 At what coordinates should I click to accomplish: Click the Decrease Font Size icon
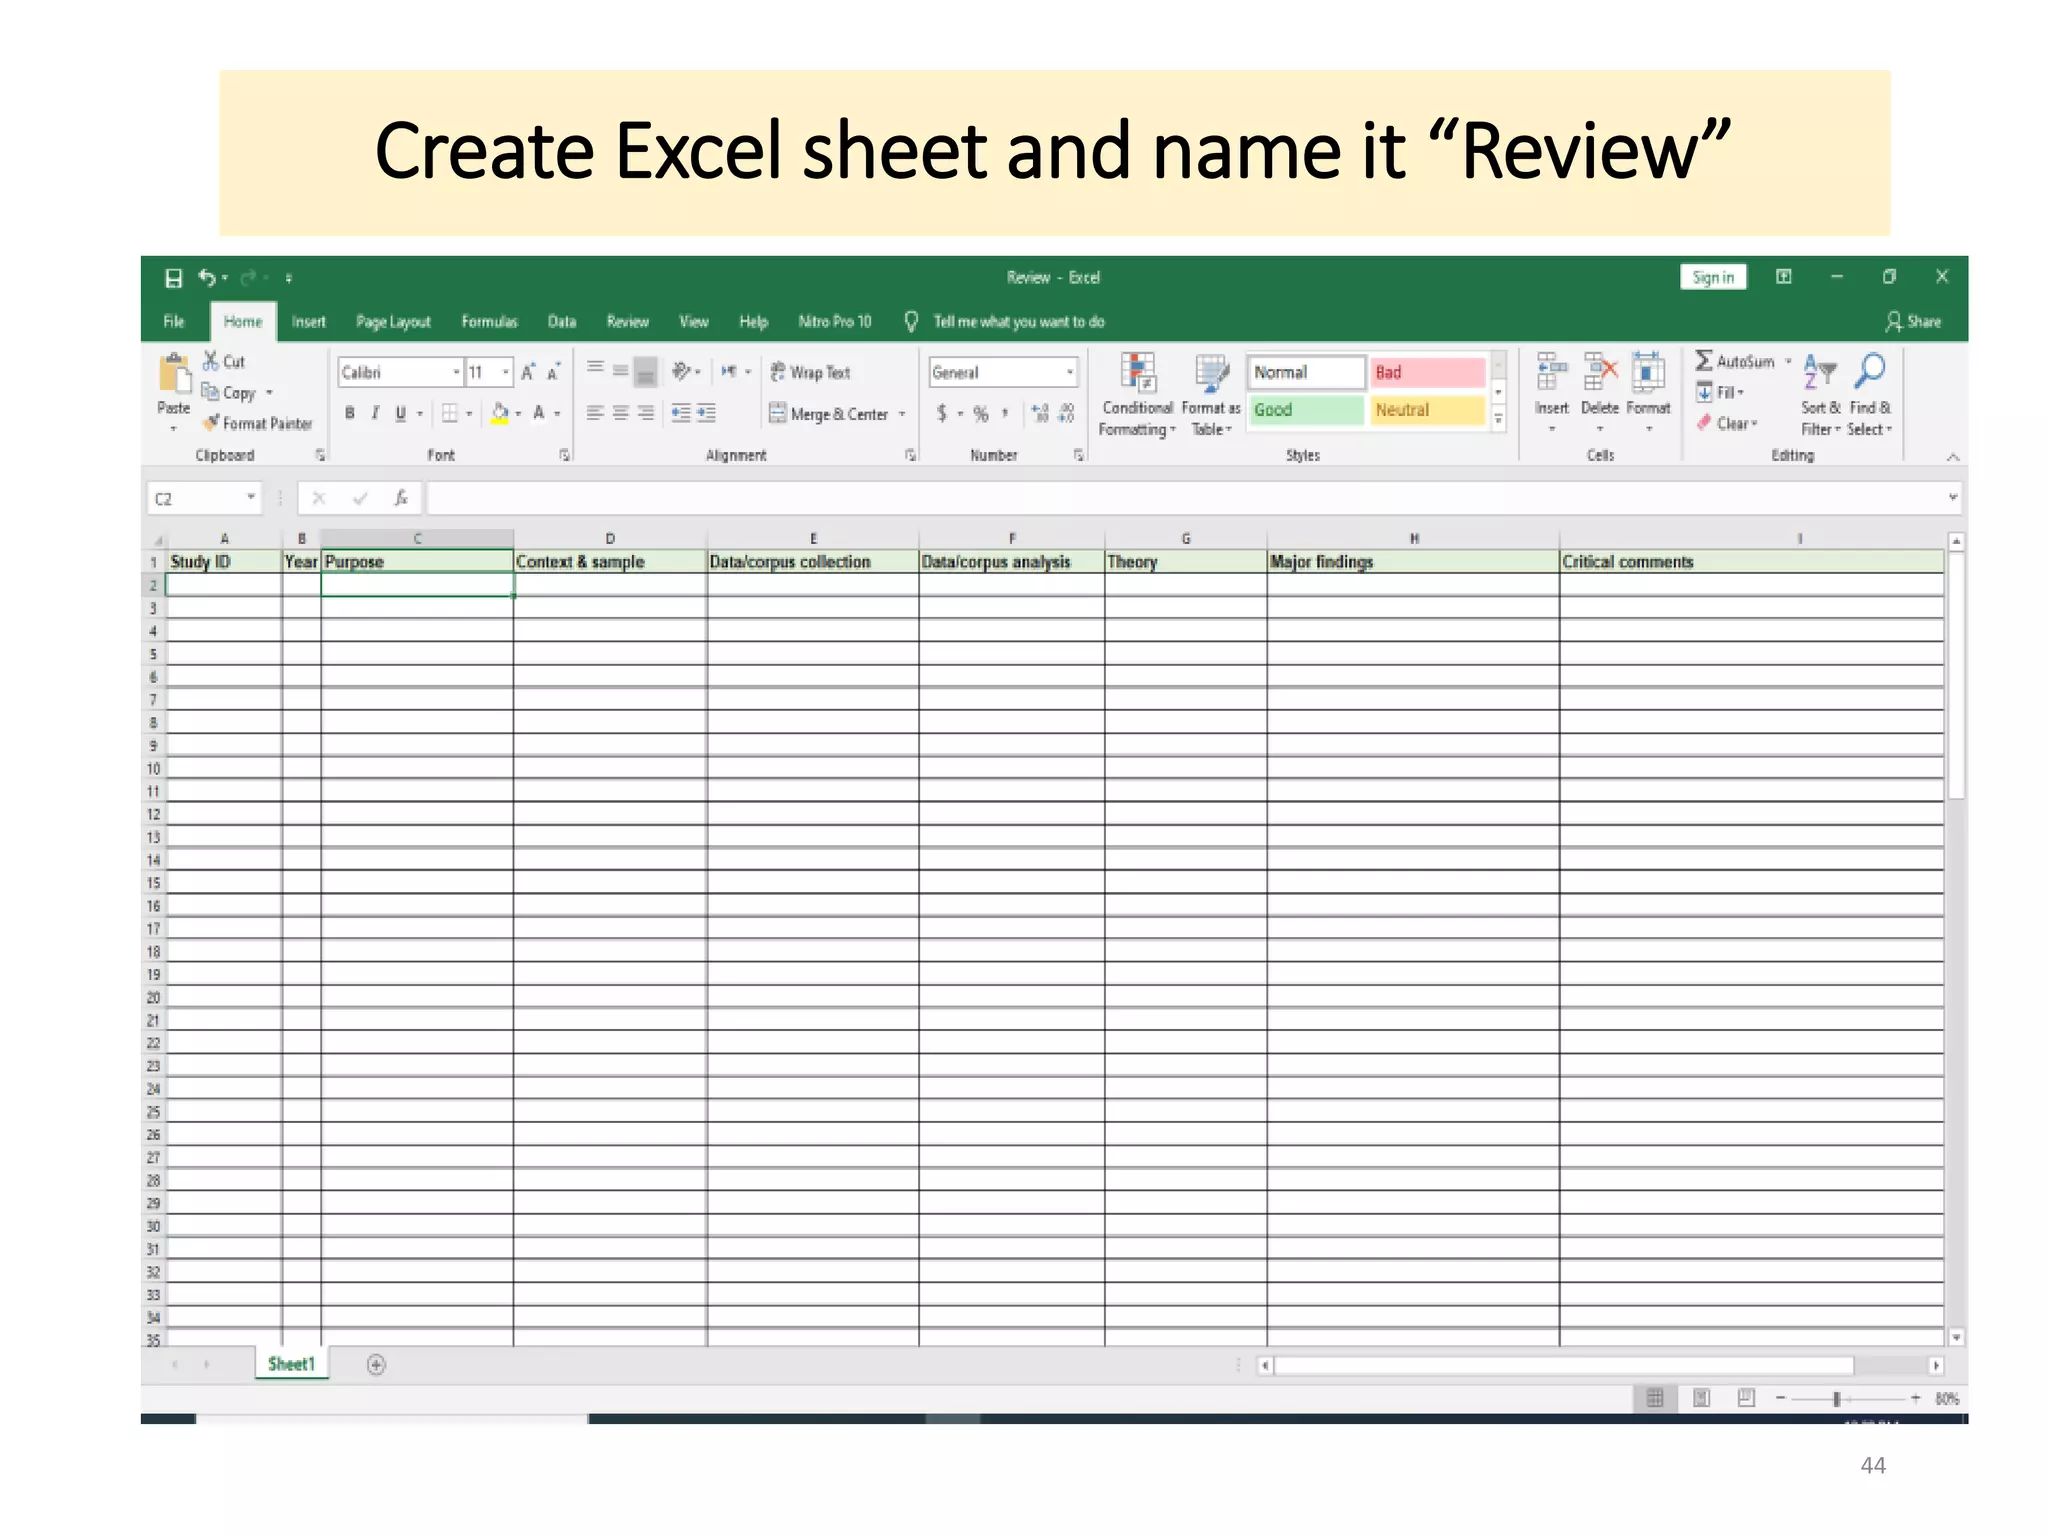click(x=553, y=372)
